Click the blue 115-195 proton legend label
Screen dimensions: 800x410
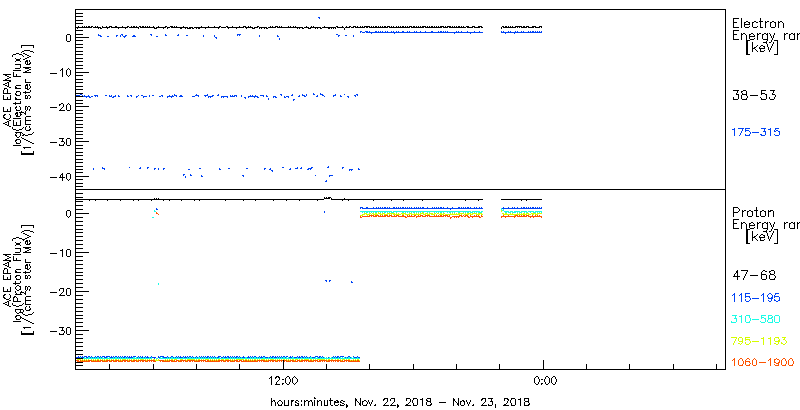pos(756,298)
